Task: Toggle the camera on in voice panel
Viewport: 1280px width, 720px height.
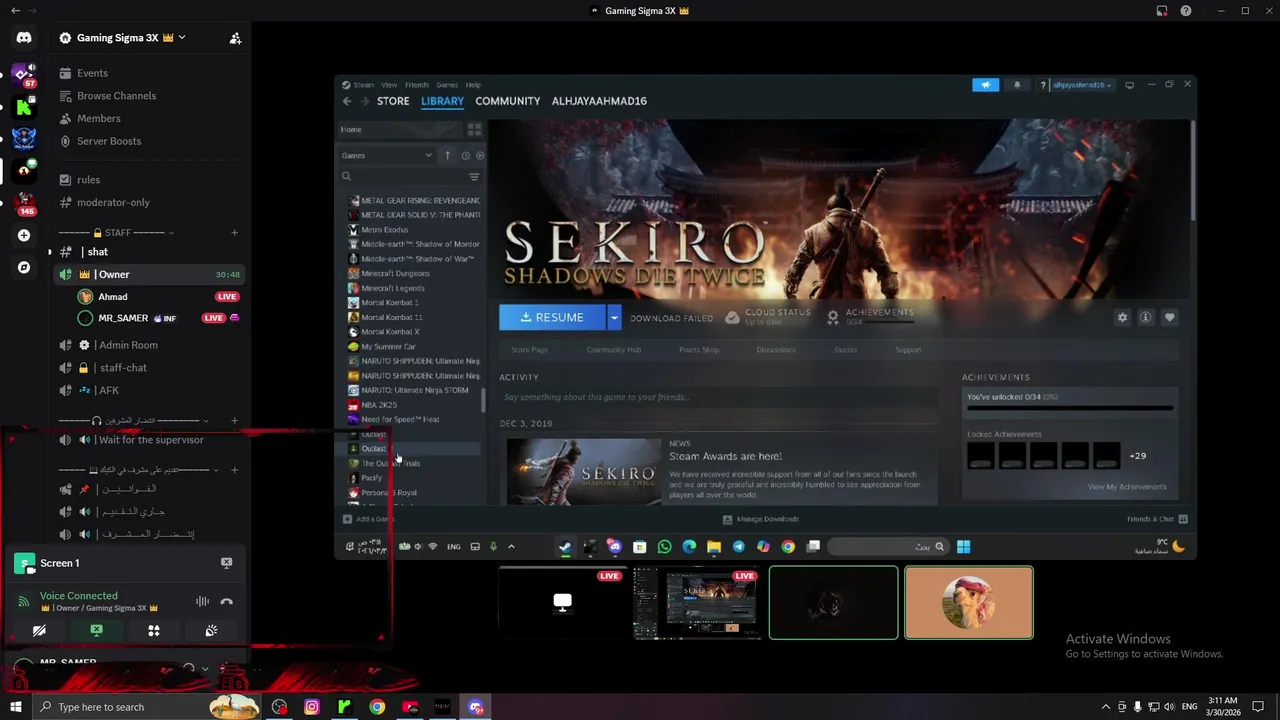Action: click(39, 631)
